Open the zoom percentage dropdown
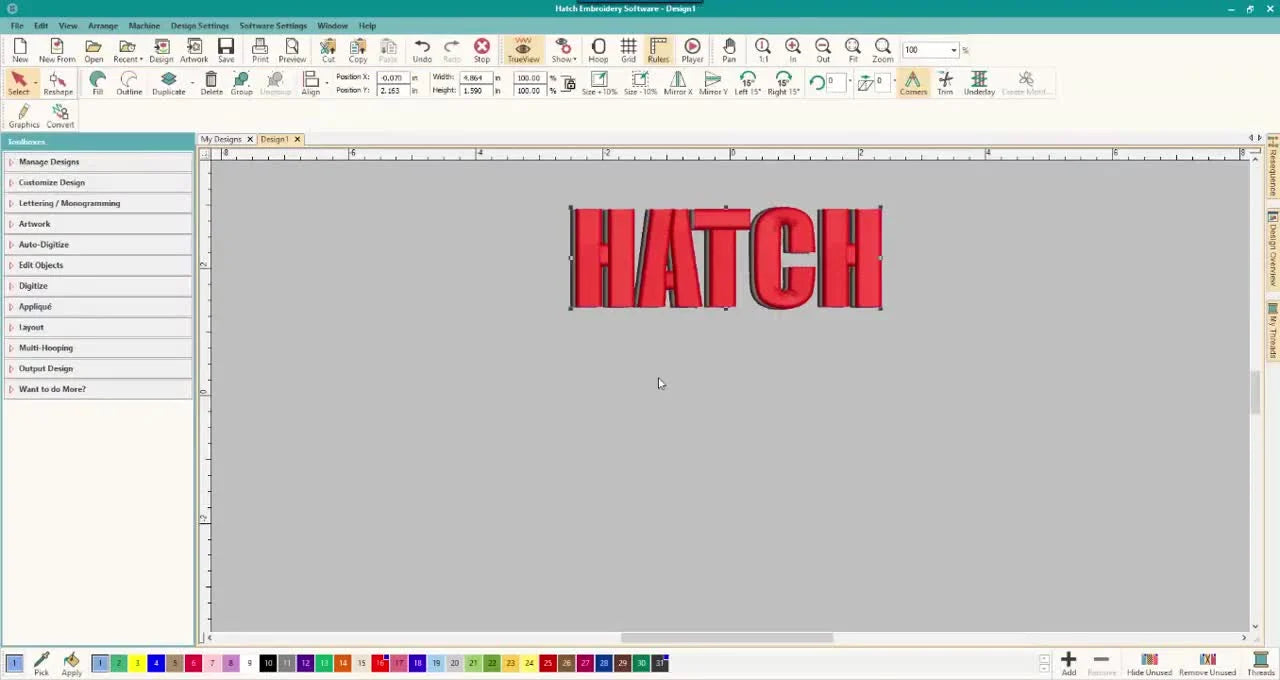1280x680 pixels. [x=954, y=50]
